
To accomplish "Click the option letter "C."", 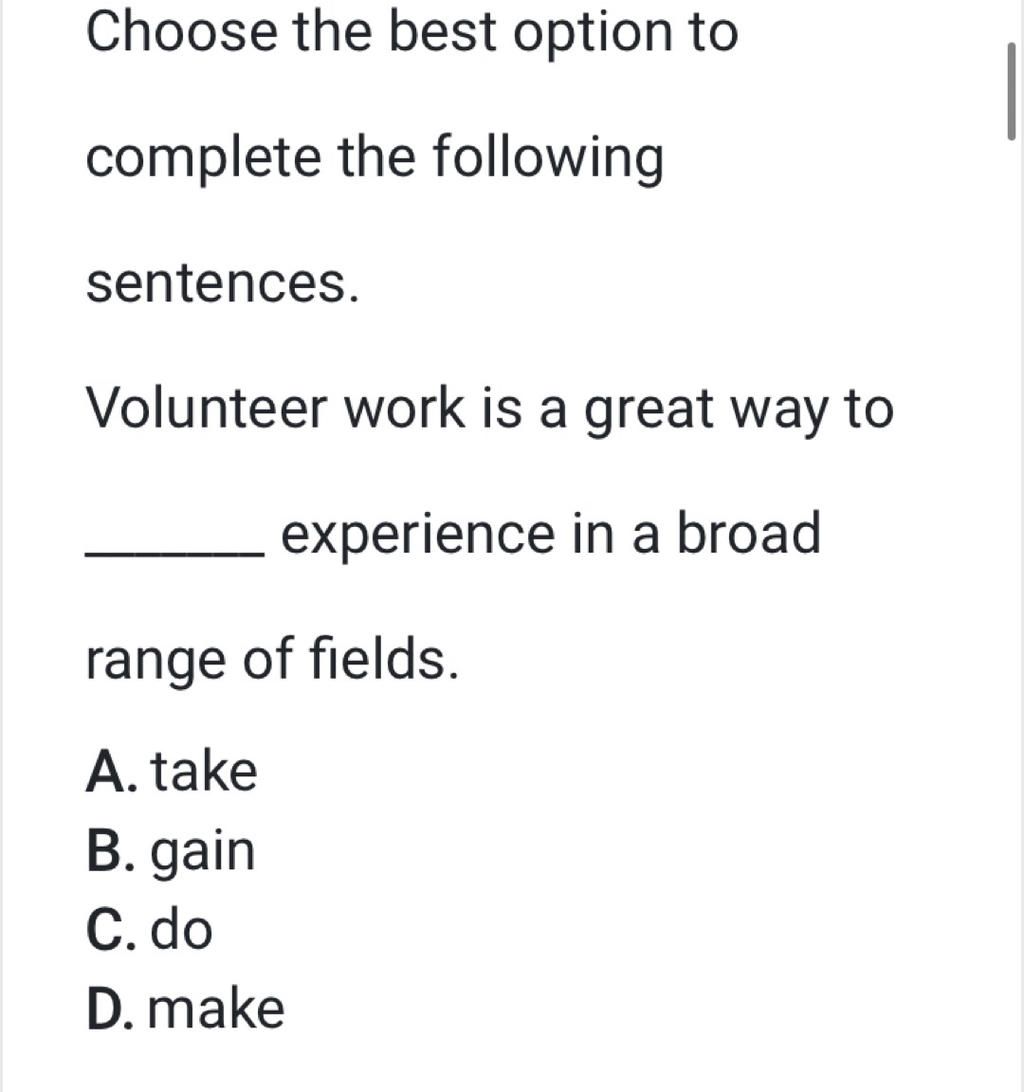I will click(x=111, y=929).
